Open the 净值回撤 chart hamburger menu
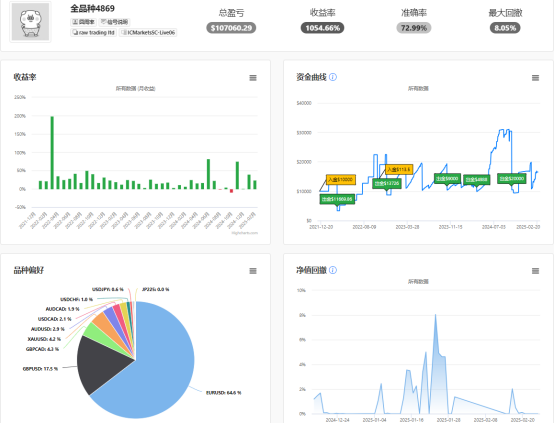This screenshot has height=424, width=554. (536, 271)
